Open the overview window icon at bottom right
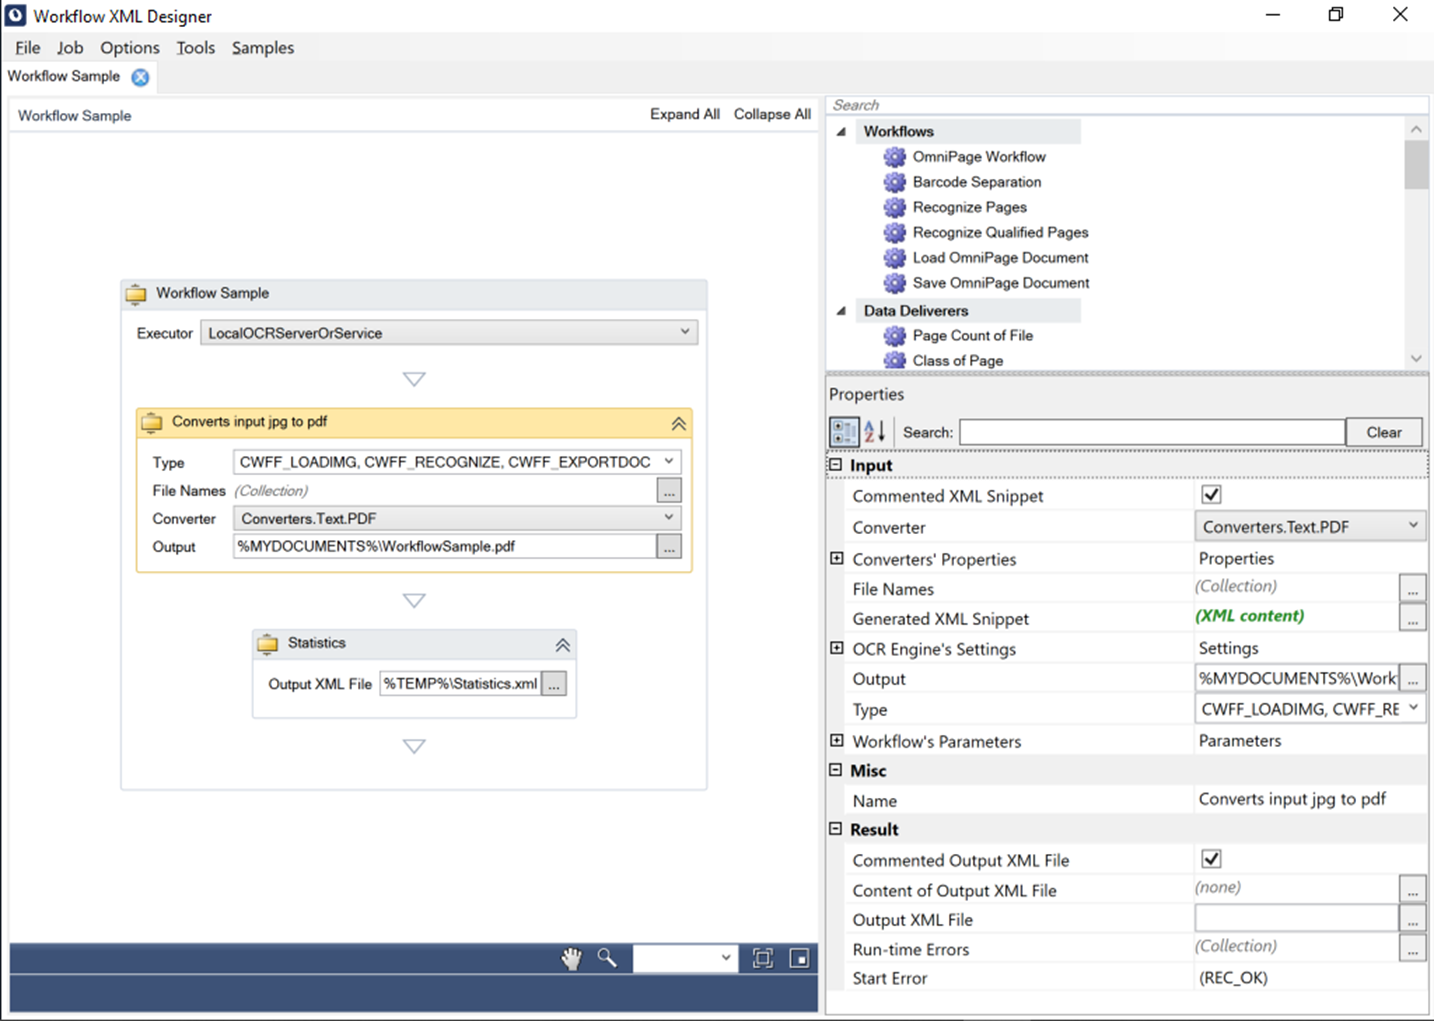This screenshot has width=1434, height=1021. click(x=799, y=958)
